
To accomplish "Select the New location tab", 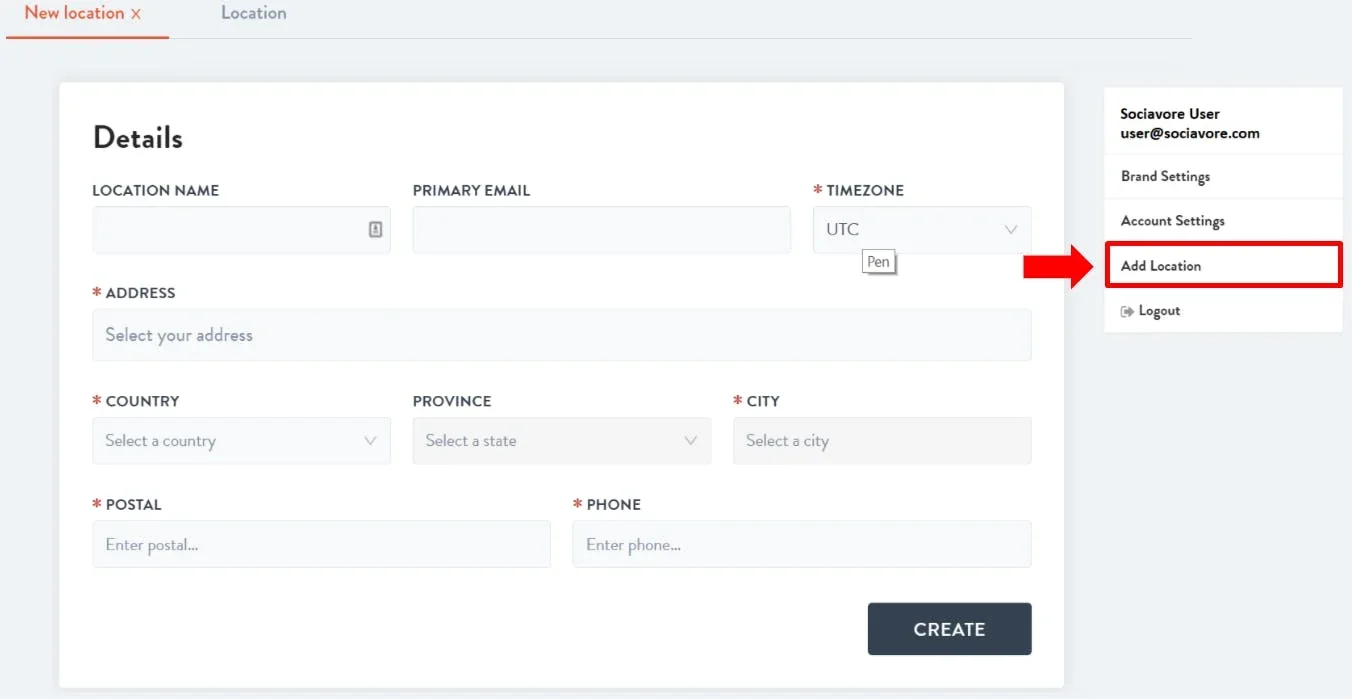I will click(x=74, y=13).
